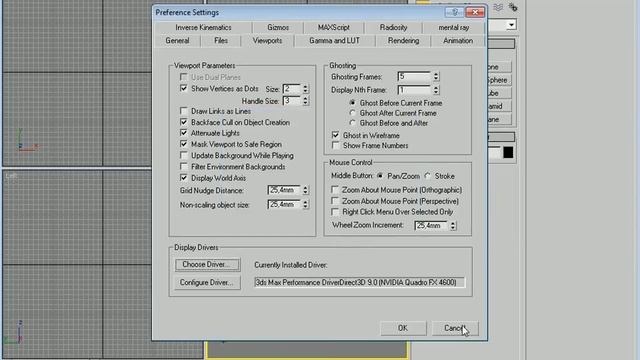This screenshot has width=640, height=360.
Task: Toggle Mask Viewport to Safe Region
Action: tap(184, 144)
